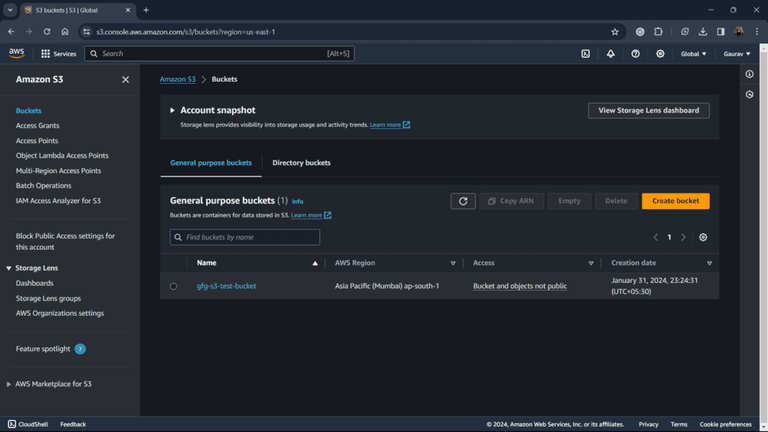The height and width of the screenshot is (432, 768).
Task: Open Block Public Access settings for this account
Action: coord(65,241)
